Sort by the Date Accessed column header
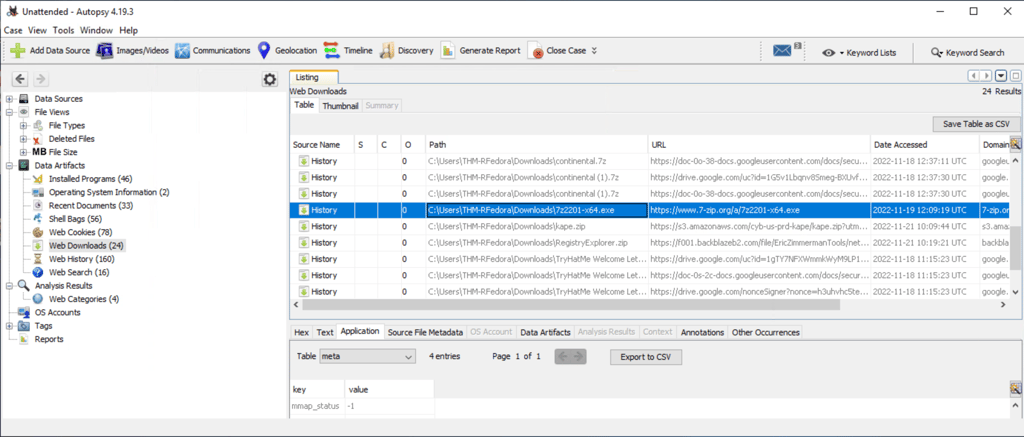The width and height of the screenshot is (1024, 437). click(x=925, y=144)
